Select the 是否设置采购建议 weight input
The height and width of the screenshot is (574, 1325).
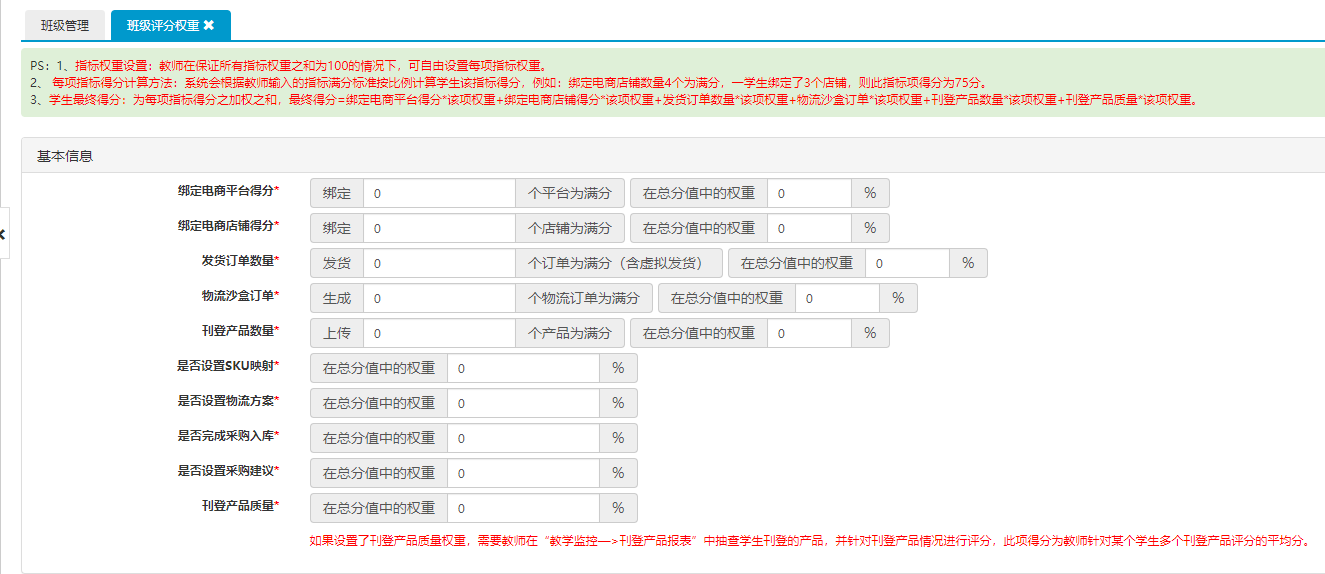[523, 473]
